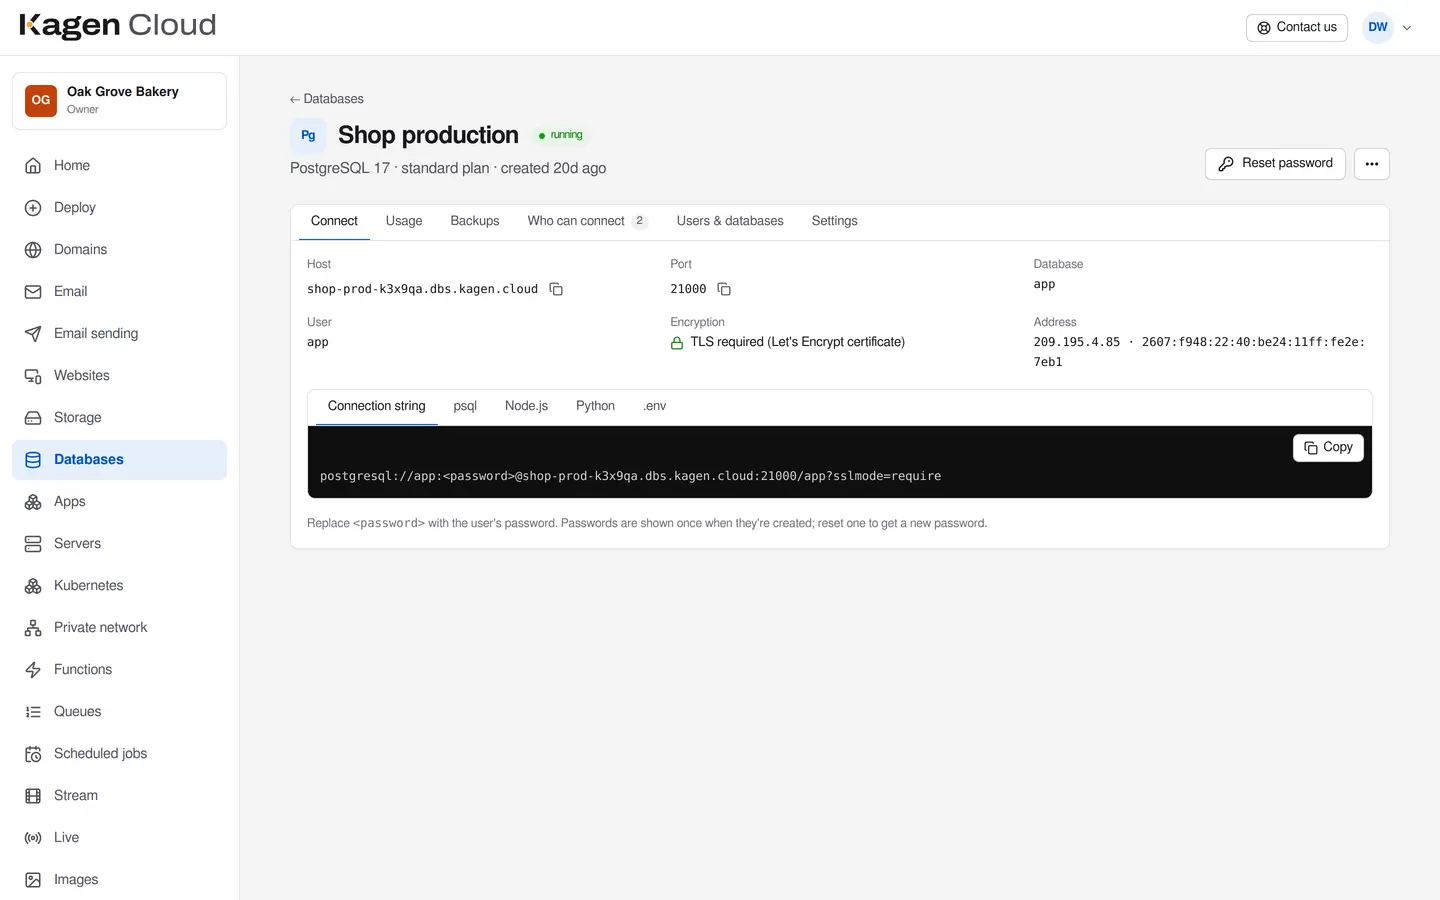Click the Kagen Cloud logo

pyautogui.click(x=118, y=26)
